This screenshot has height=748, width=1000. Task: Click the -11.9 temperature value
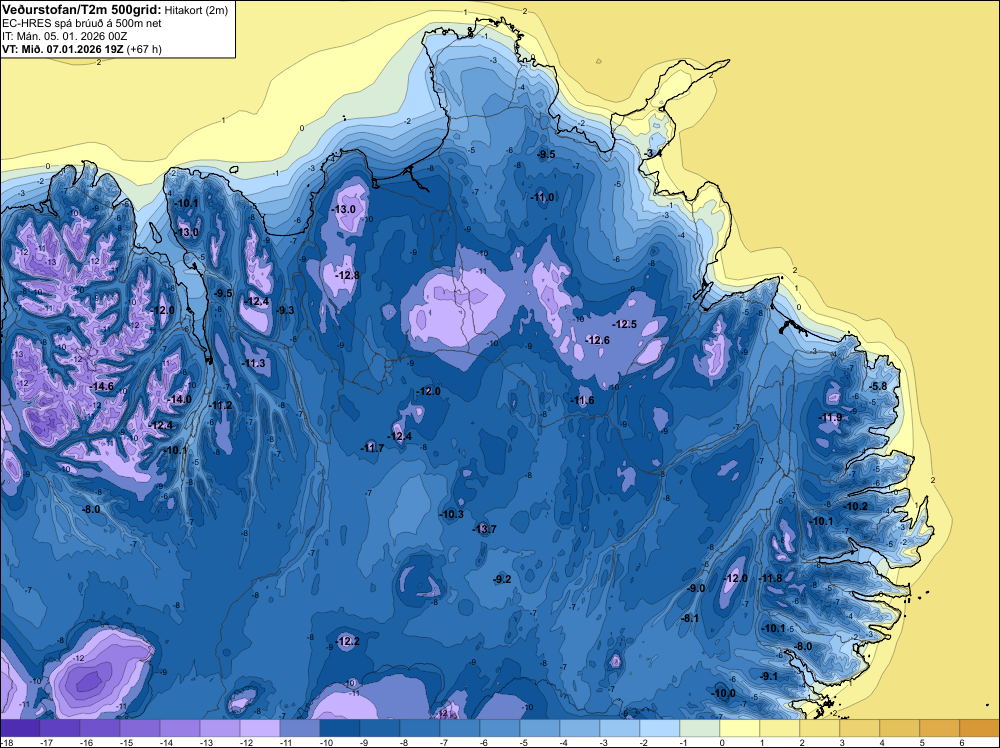830,418
